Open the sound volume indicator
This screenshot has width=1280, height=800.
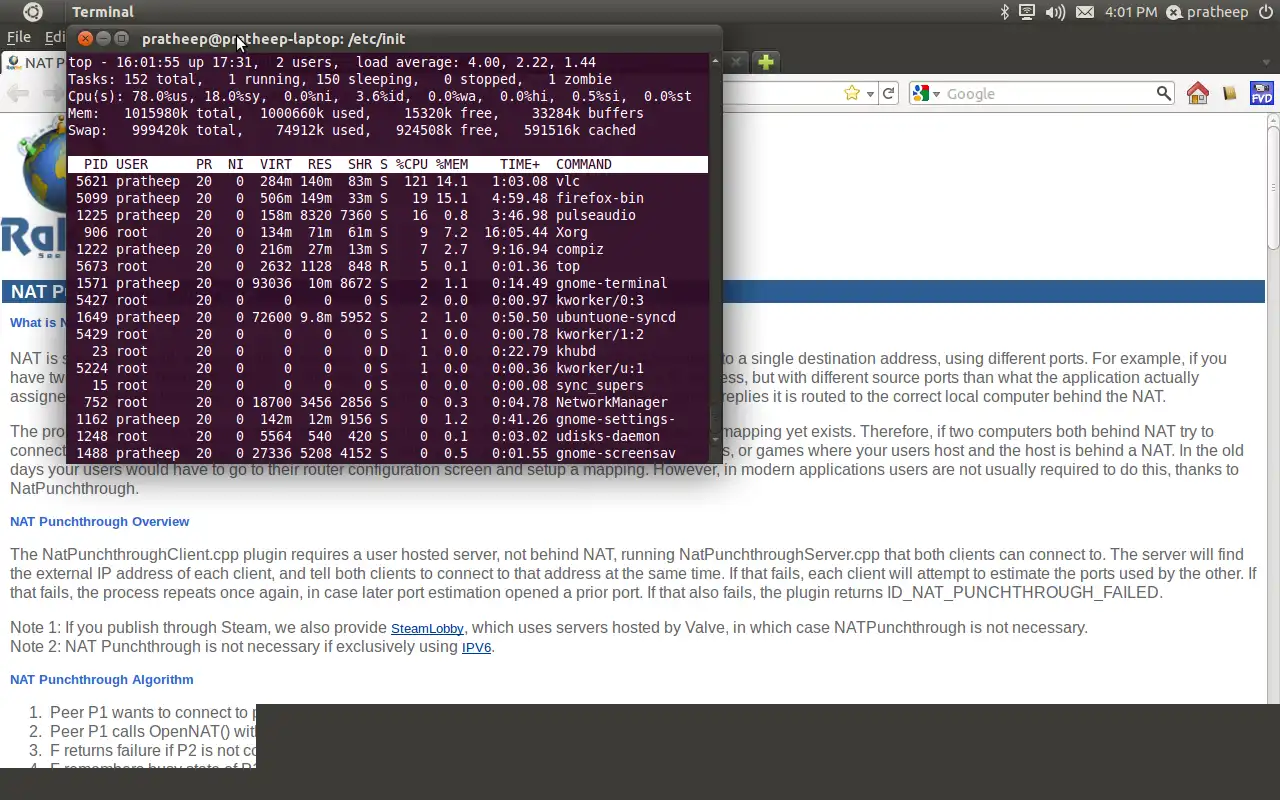1055,12
